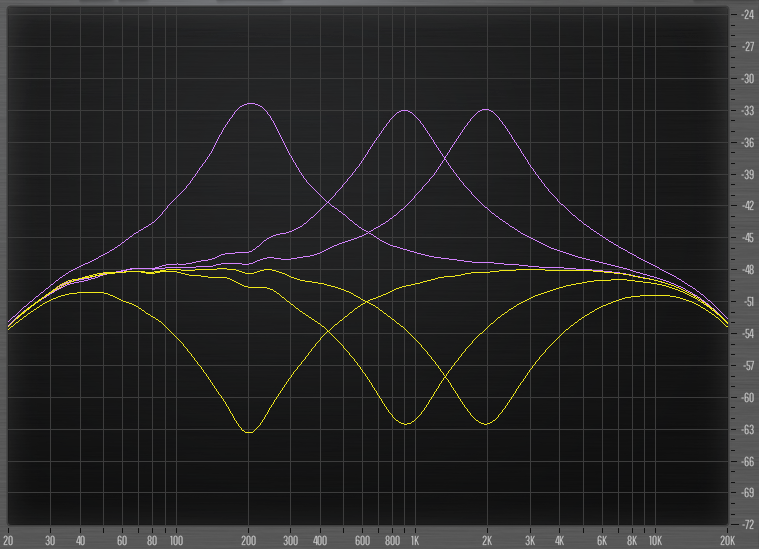Select the 800 Hz frequency axis label
The image size is (759, 549).
click(393, 541)
